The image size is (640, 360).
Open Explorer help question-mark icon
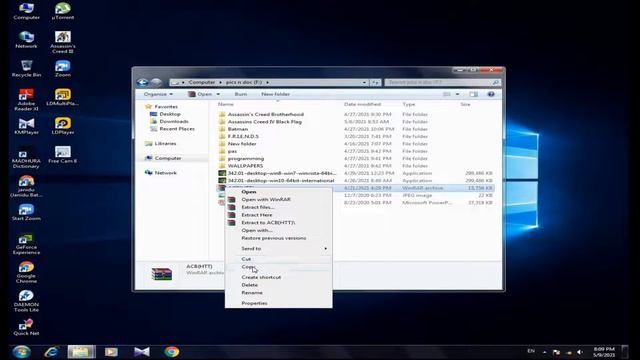pyautogui.click(x=491, y=94)
